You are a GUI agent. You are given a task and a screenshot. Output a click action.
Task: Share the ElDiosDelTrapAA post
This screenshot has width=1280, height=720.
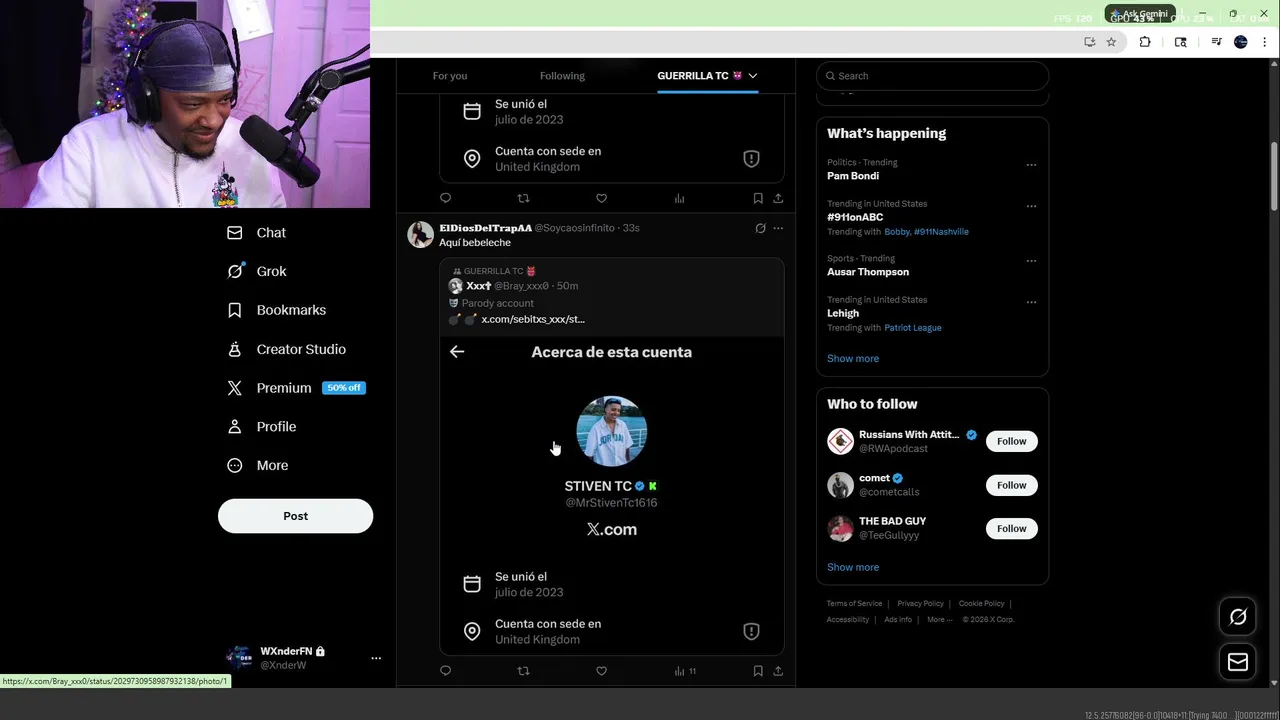778,671
